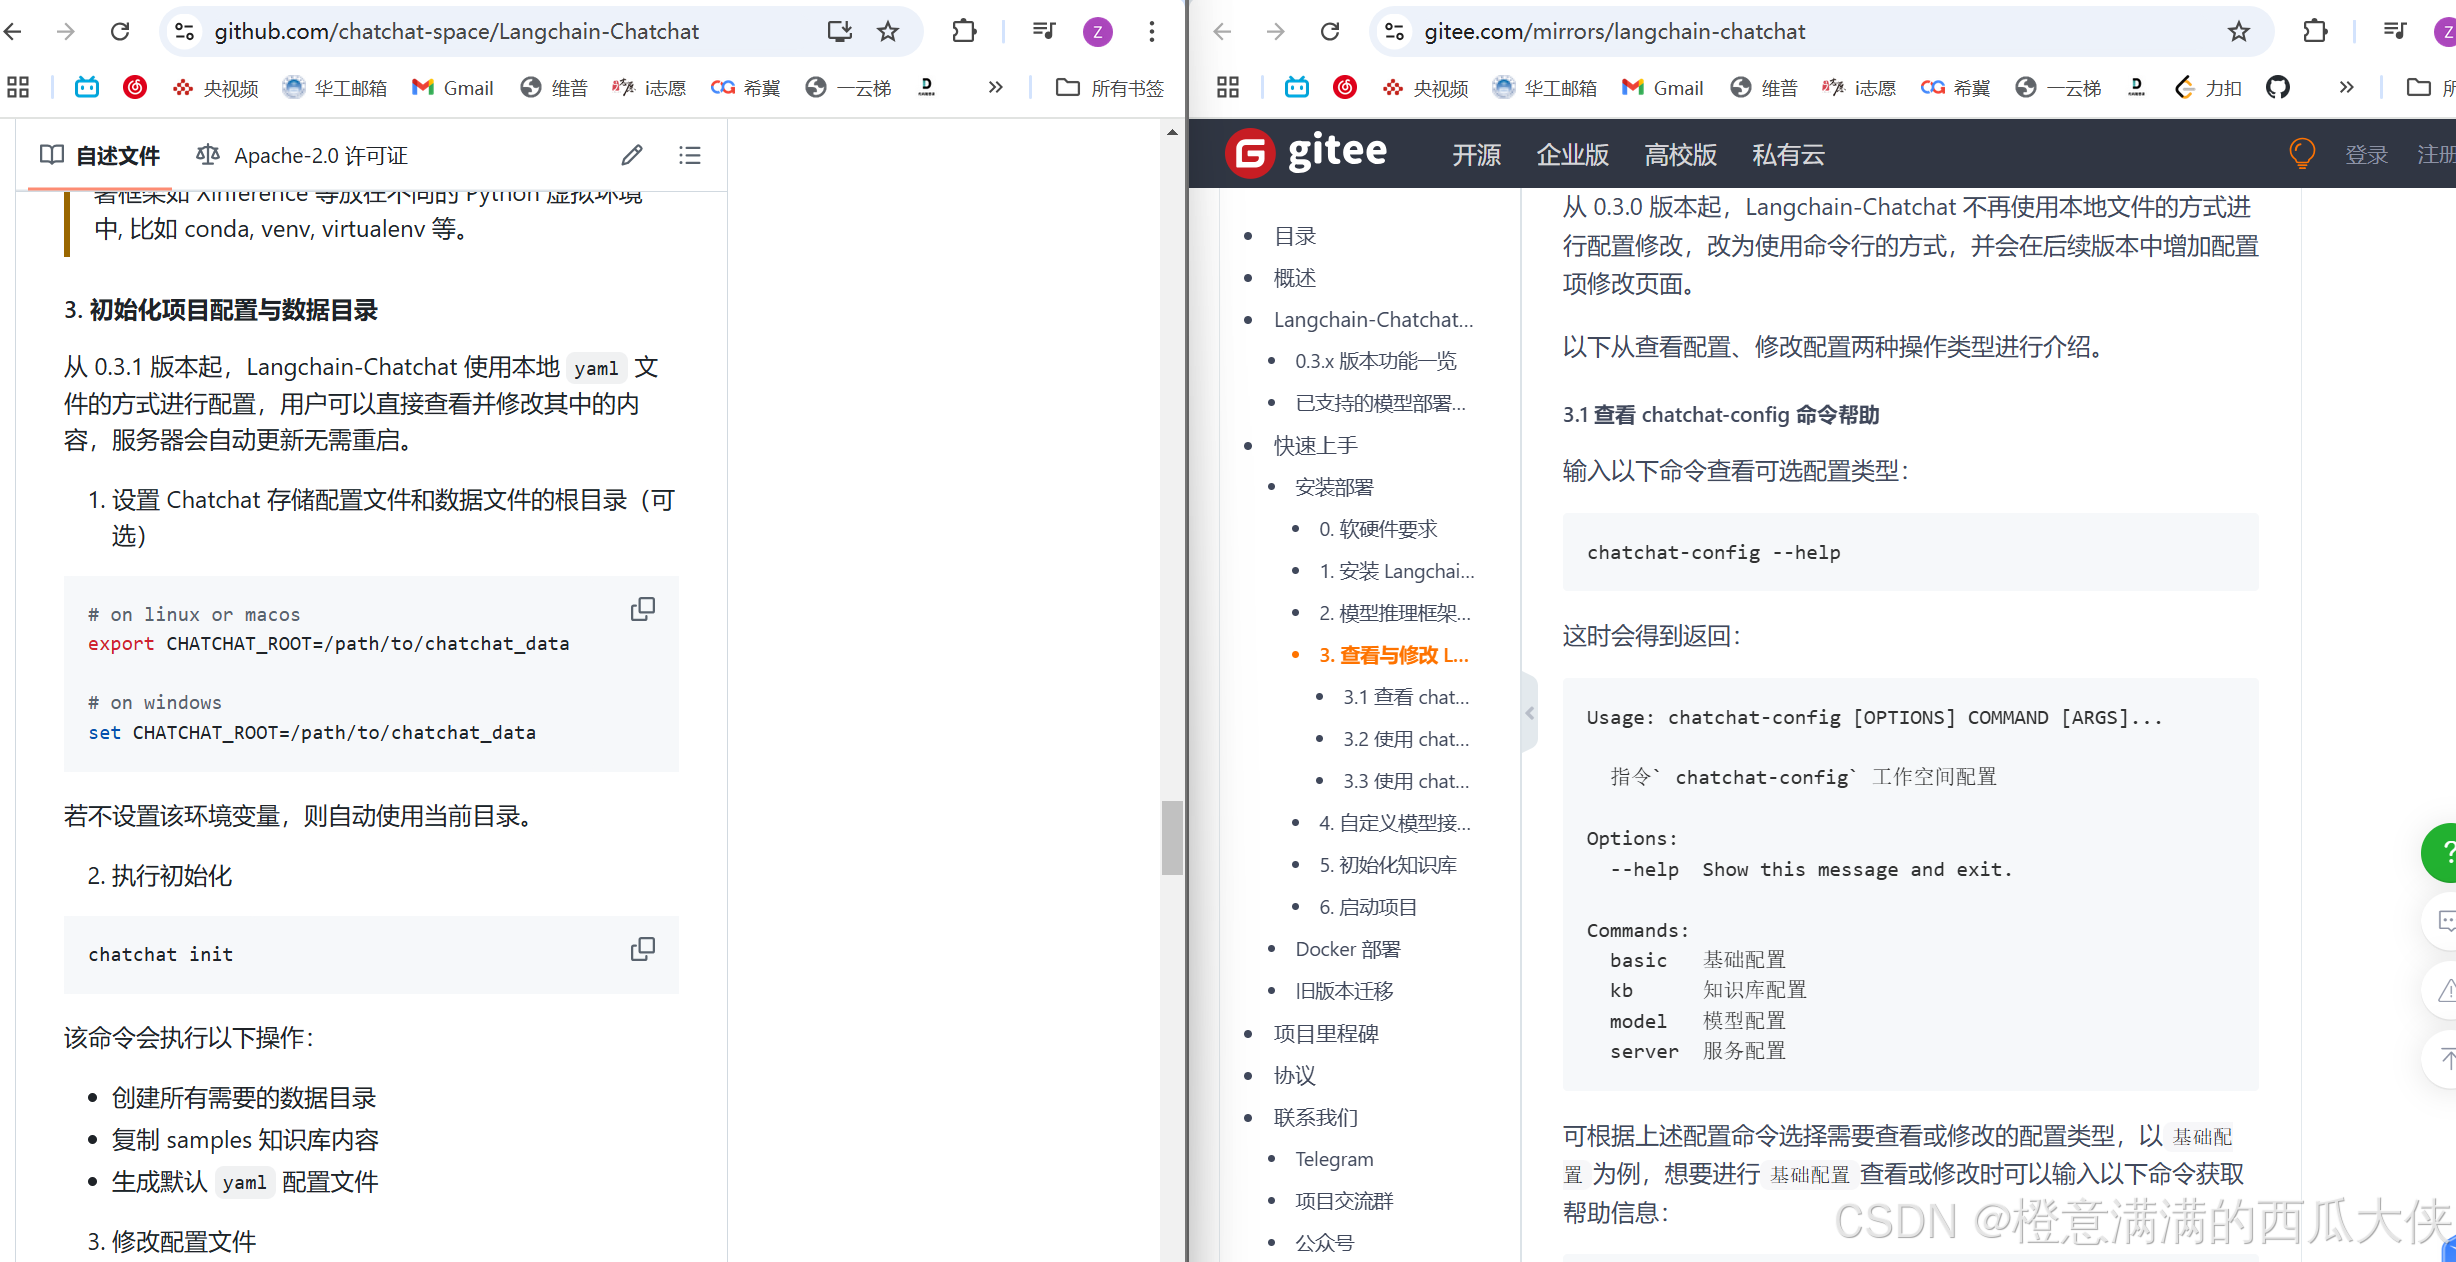The width and height of the screenshot is (2456, 1262).
Task: Go to 目录 in the Gitee outline
Action: [x=1295, y=236]
